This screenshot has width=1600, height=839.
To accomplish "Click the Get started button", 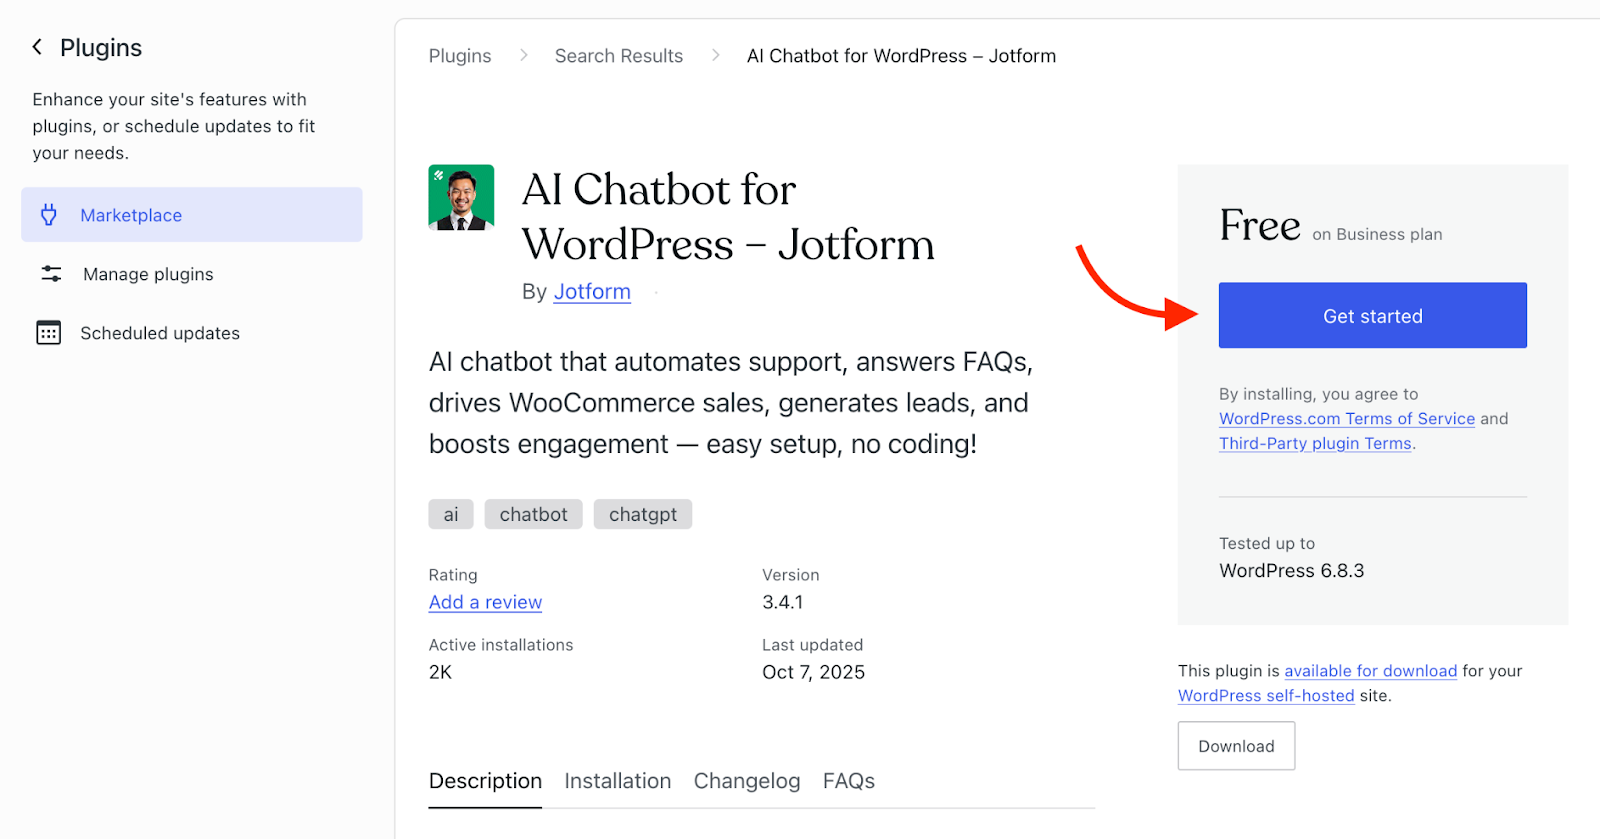I will (1372, 316).
